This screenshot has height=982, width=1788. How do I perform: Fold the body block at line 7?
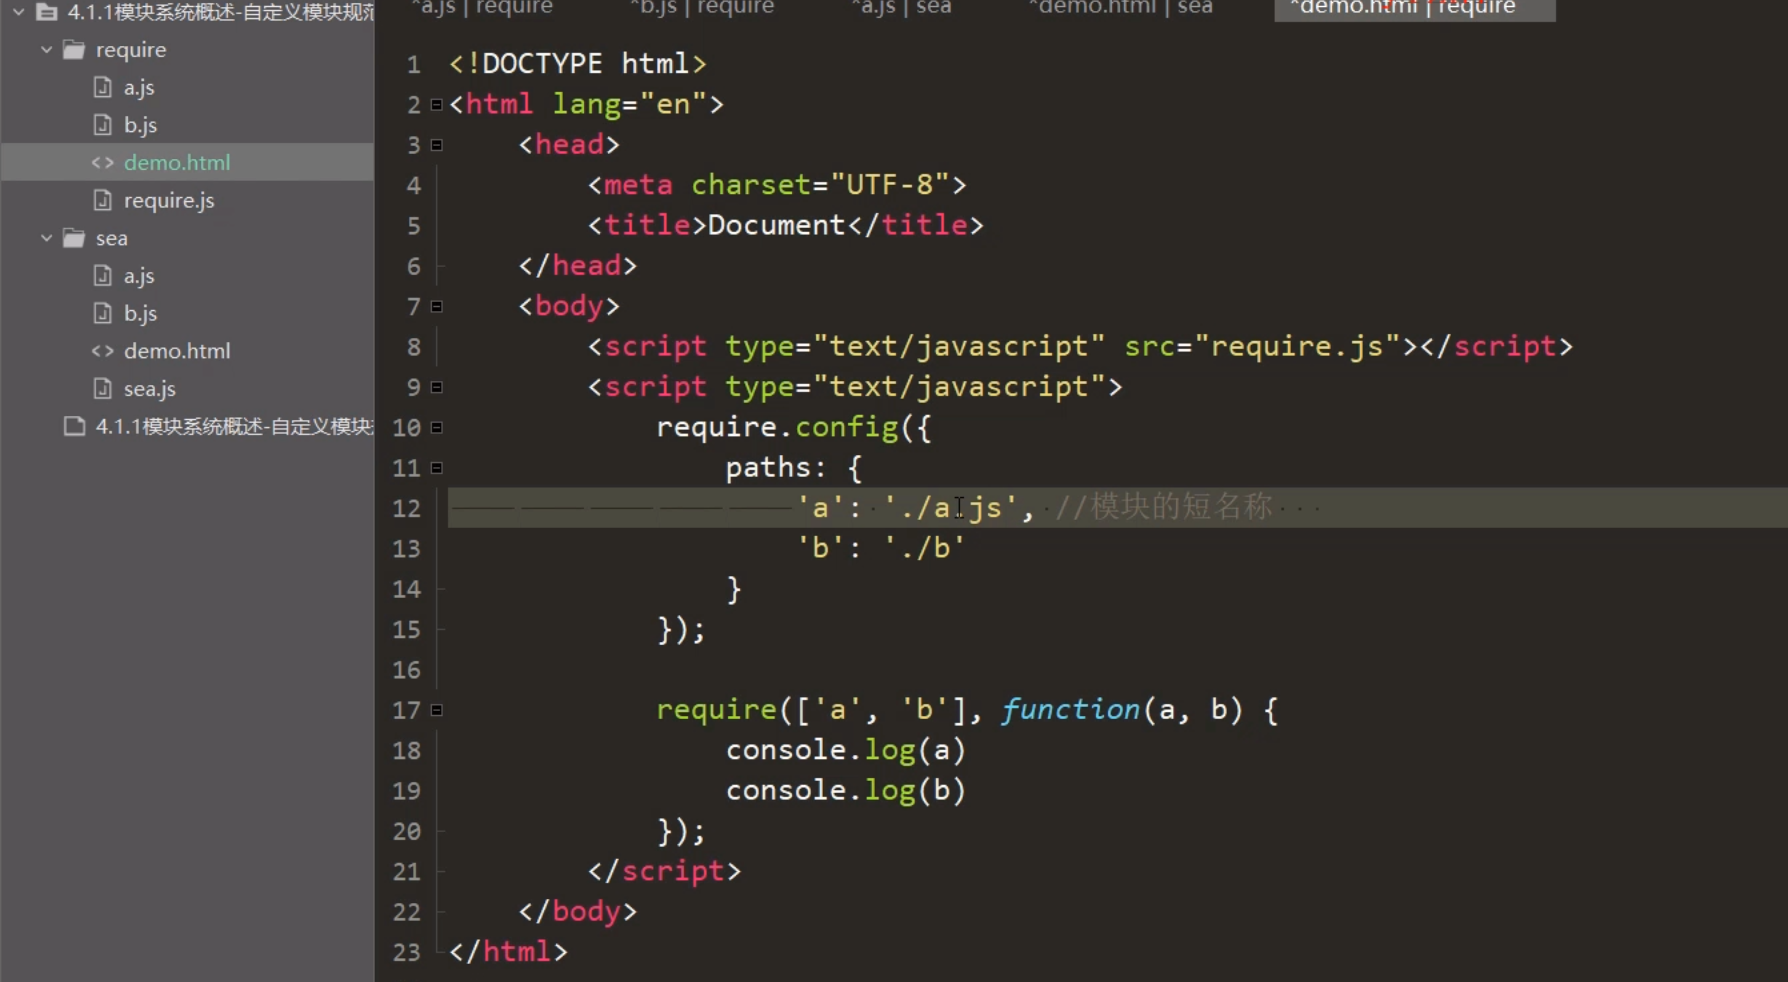436,306
